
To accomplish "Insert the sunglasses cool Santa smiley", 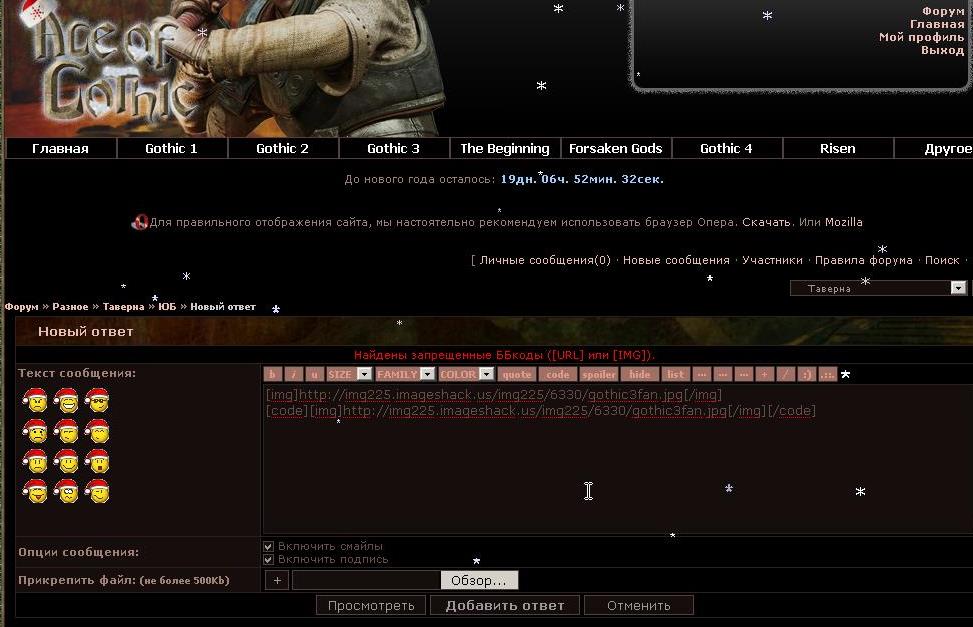I will coord(97,401).
